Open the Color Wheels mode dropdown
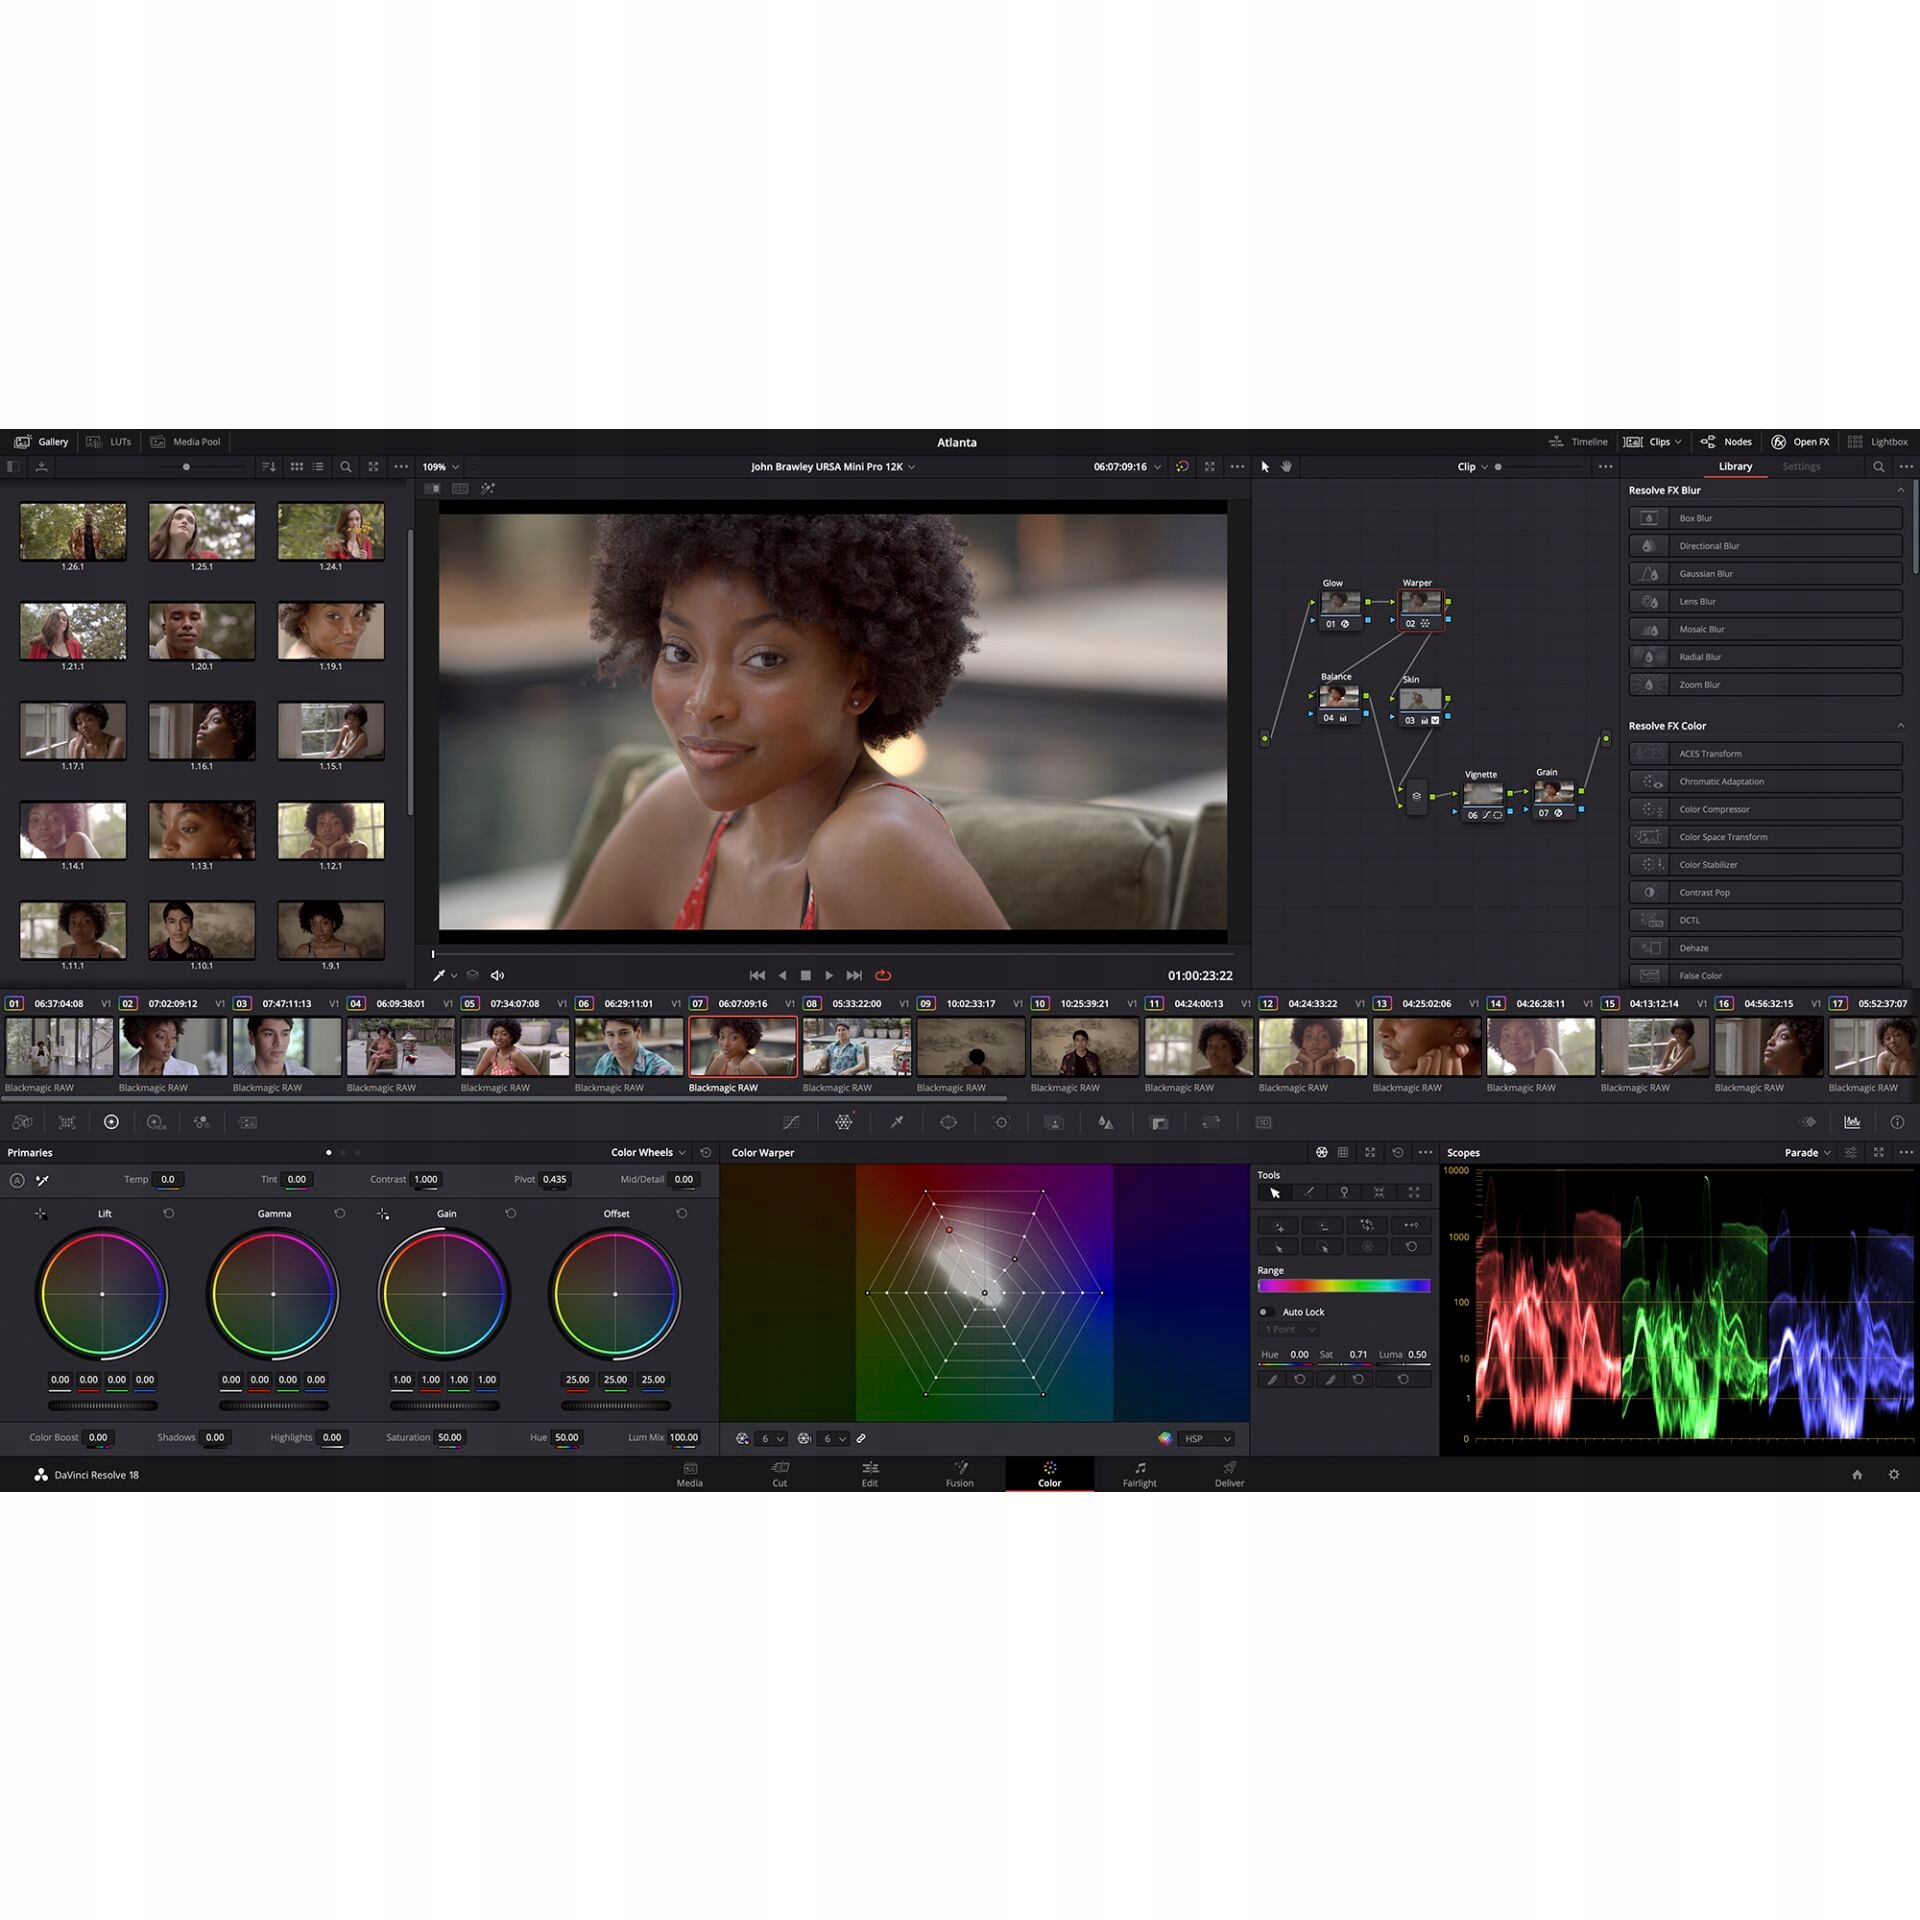The image size is (1920, 1920). (648, 1152)
